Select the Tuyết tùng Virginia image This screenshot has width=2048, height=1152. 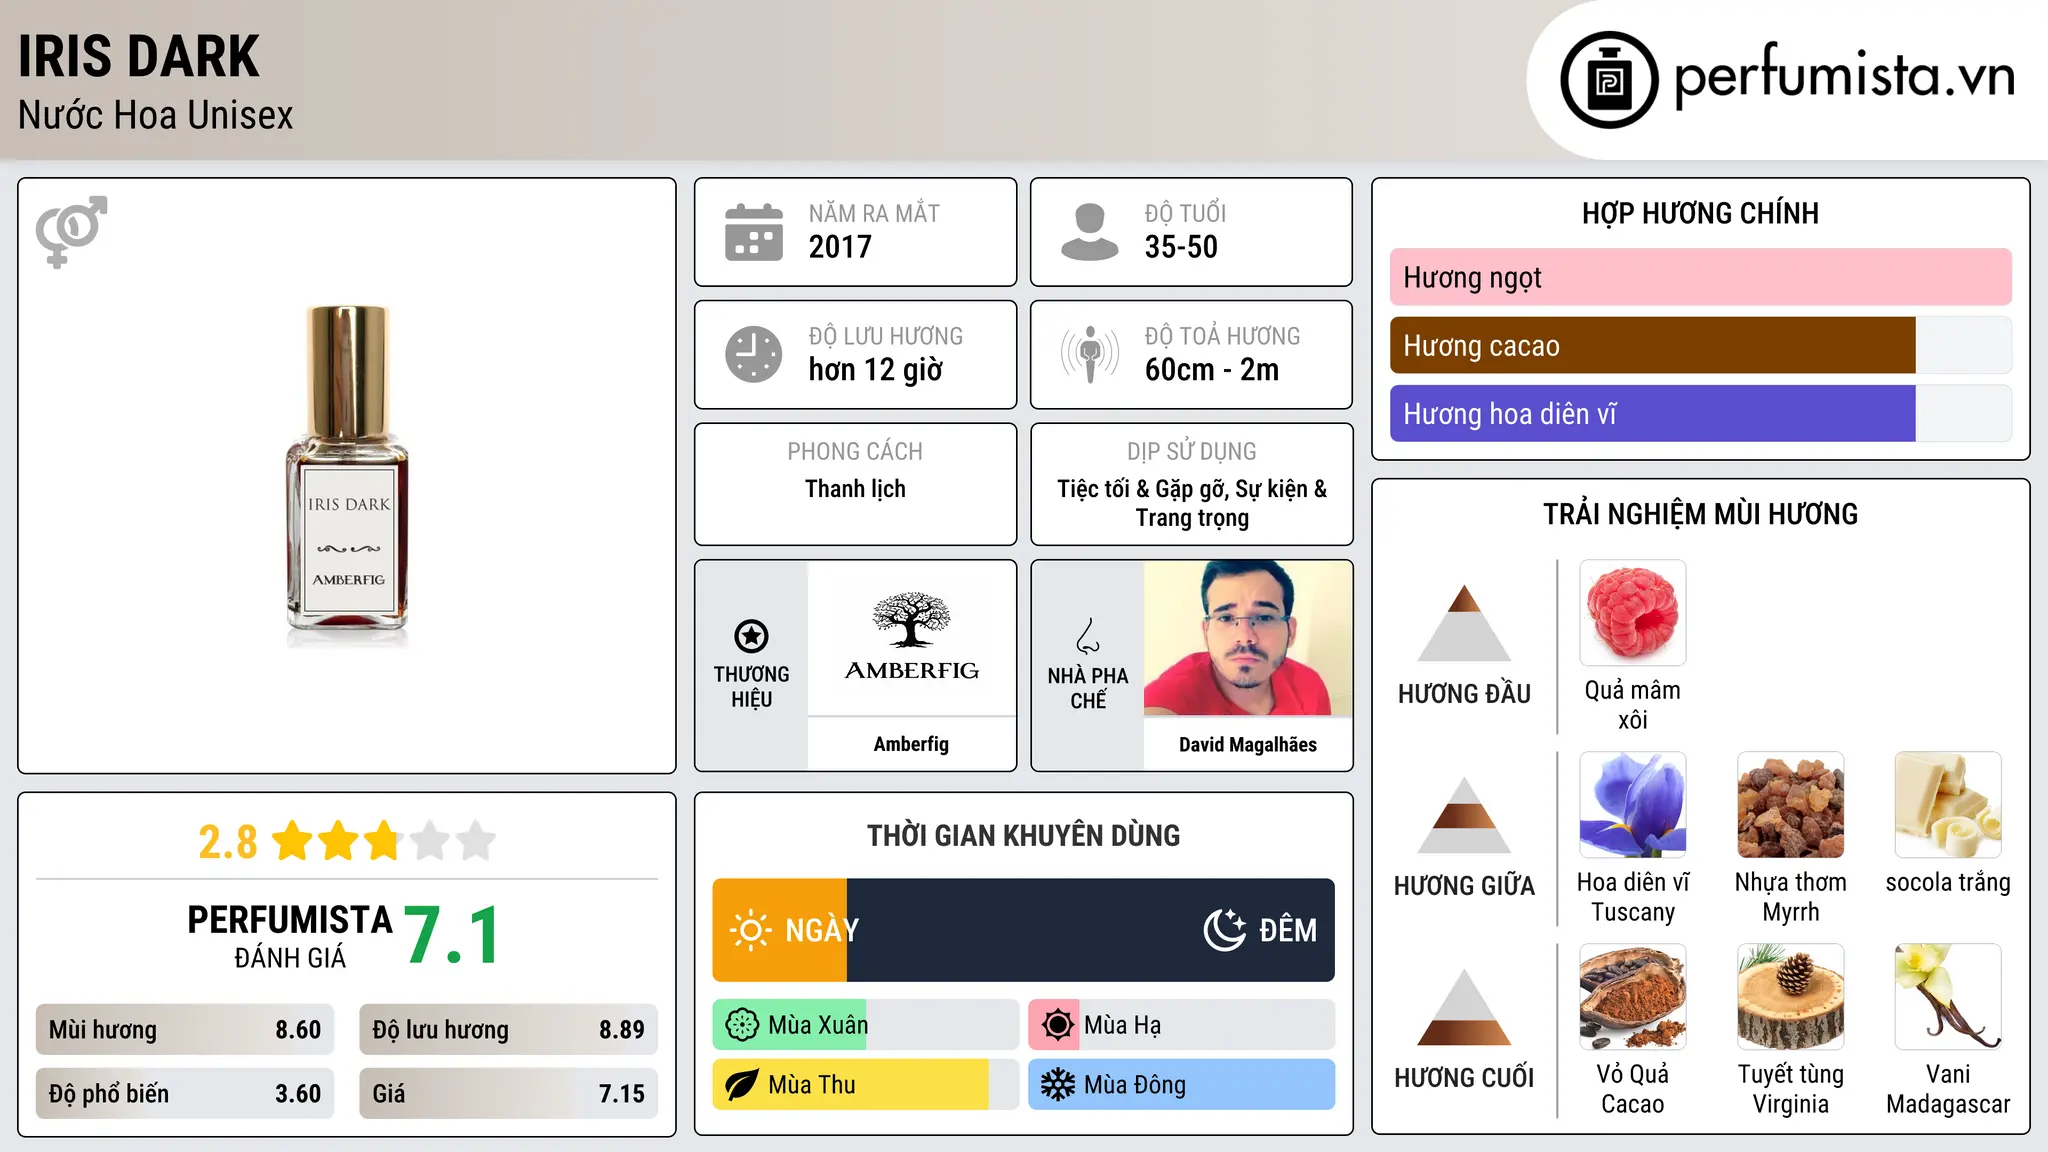point(1791,997)
